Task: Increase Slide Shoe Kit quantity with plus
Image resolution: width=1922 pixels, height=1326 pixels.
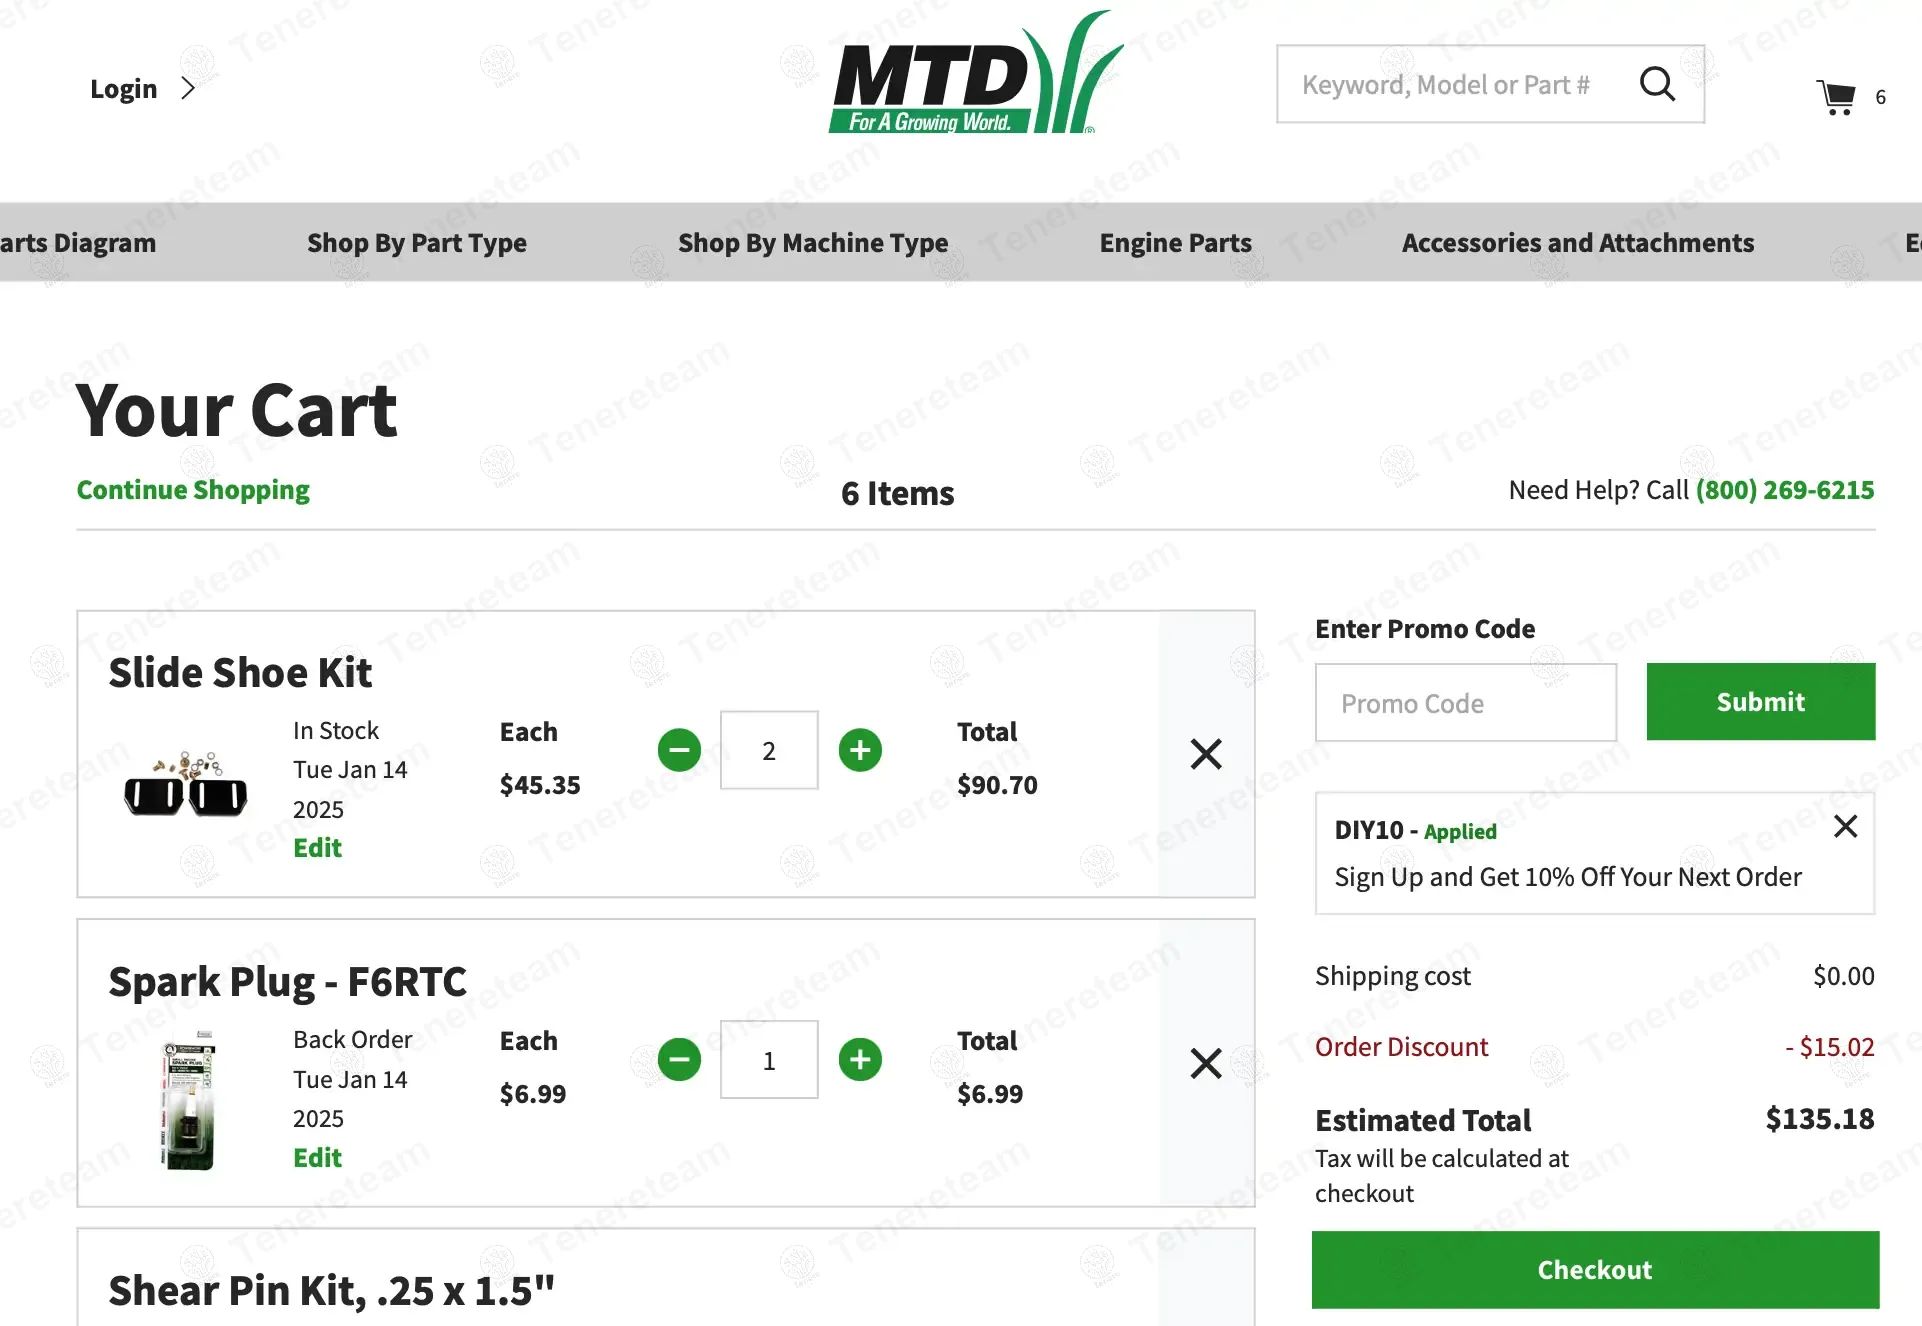Action: click(860, 750)
